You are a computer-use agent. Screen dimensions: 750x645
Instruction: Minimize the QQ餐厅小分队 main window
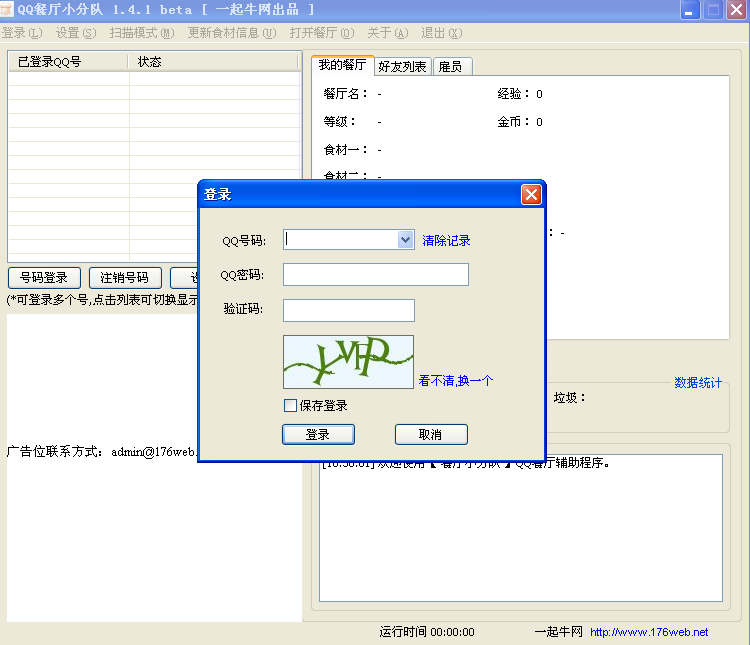point(689,10)
